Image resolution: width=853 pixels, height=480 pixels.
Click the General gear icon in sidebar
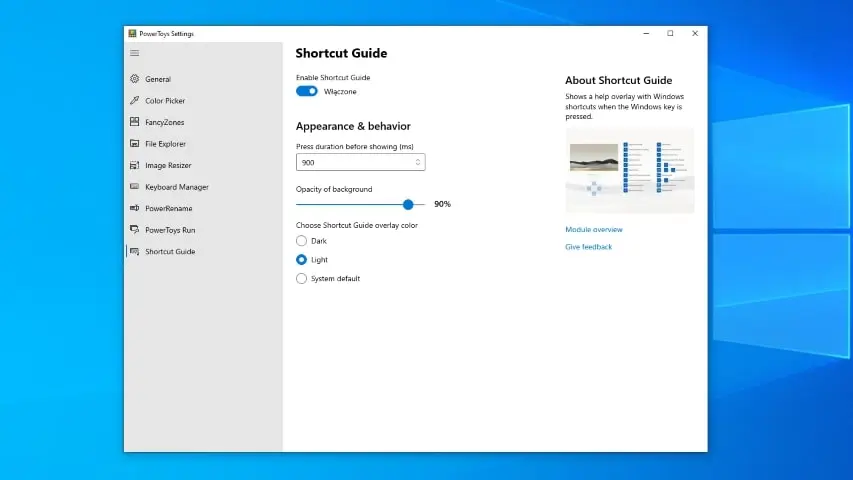(135, 79)
